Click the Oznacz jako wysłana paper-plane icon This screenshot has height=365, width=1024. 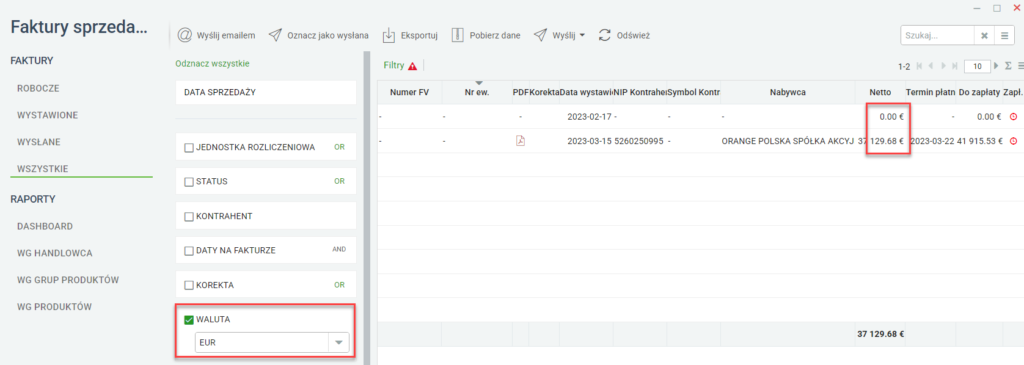[x=275, y=35]
